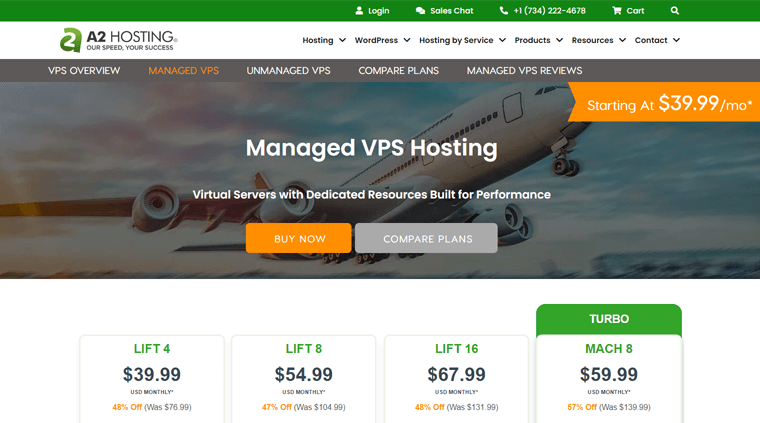Click the gray Compare Plans button
The height and width of the screenshot is (423, 760).
coord(426,238)
